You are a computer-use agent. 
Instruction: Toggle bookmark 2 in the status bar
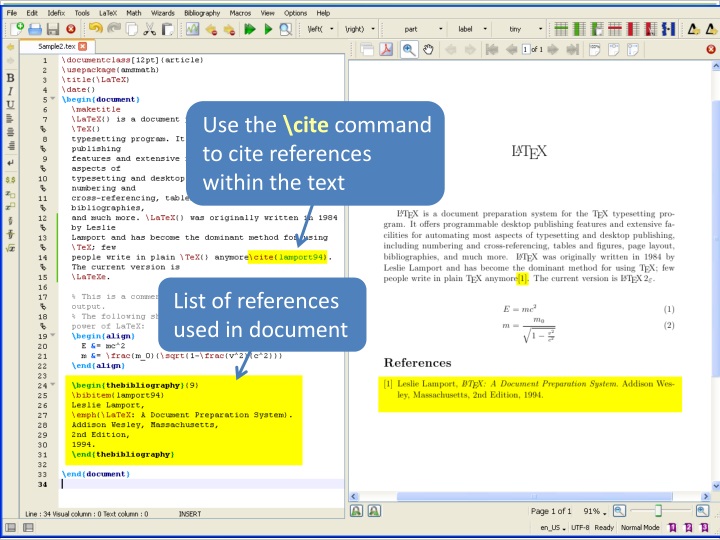pyautogui.click(x=688, y=527)
